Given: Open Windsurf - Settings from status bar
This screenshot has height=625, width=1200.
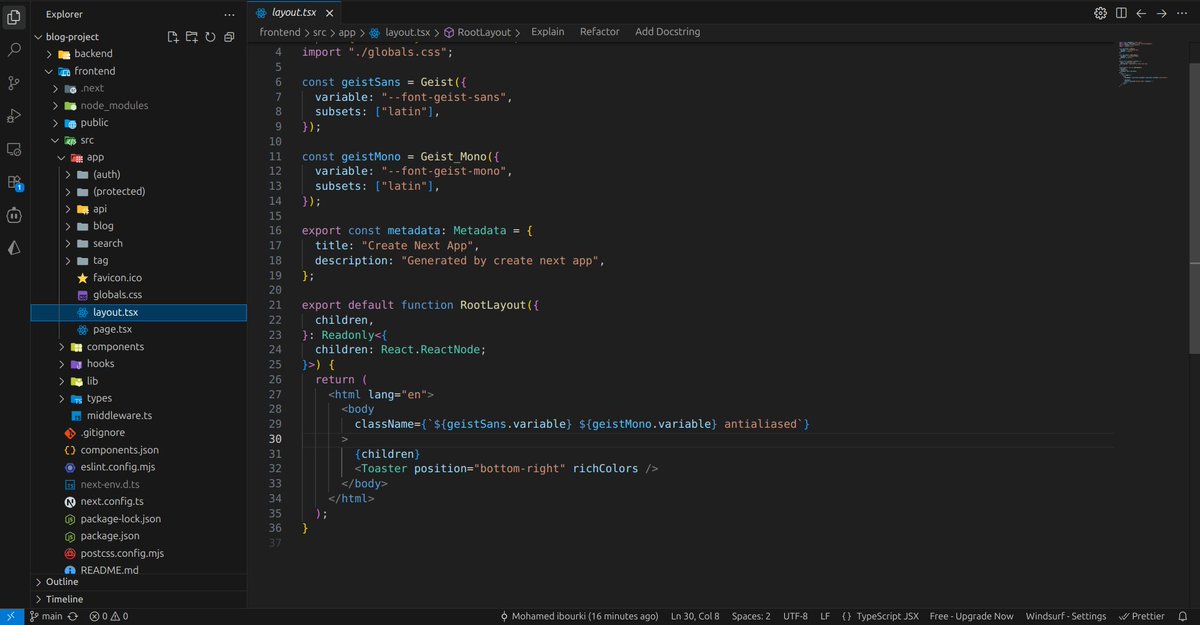Looking at the screenshot, I should (x=1066, y=616).
